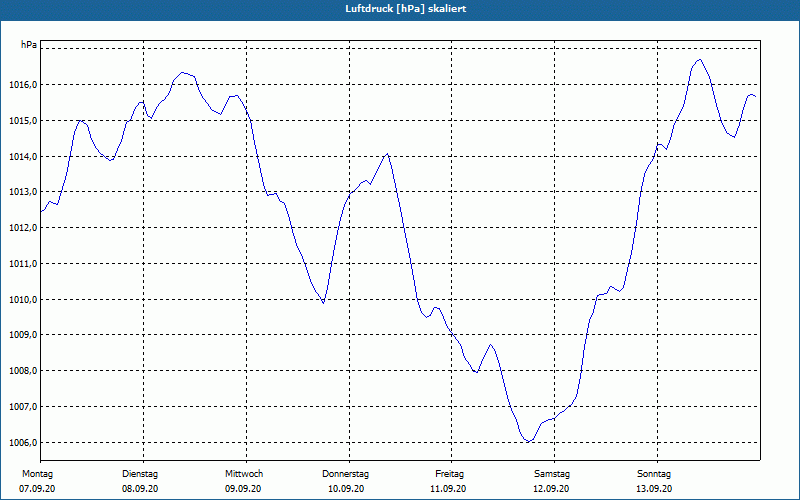Screen dimensions: 800x500
Task: Click the 'Freitag' day label
Action: pos(449,474)
